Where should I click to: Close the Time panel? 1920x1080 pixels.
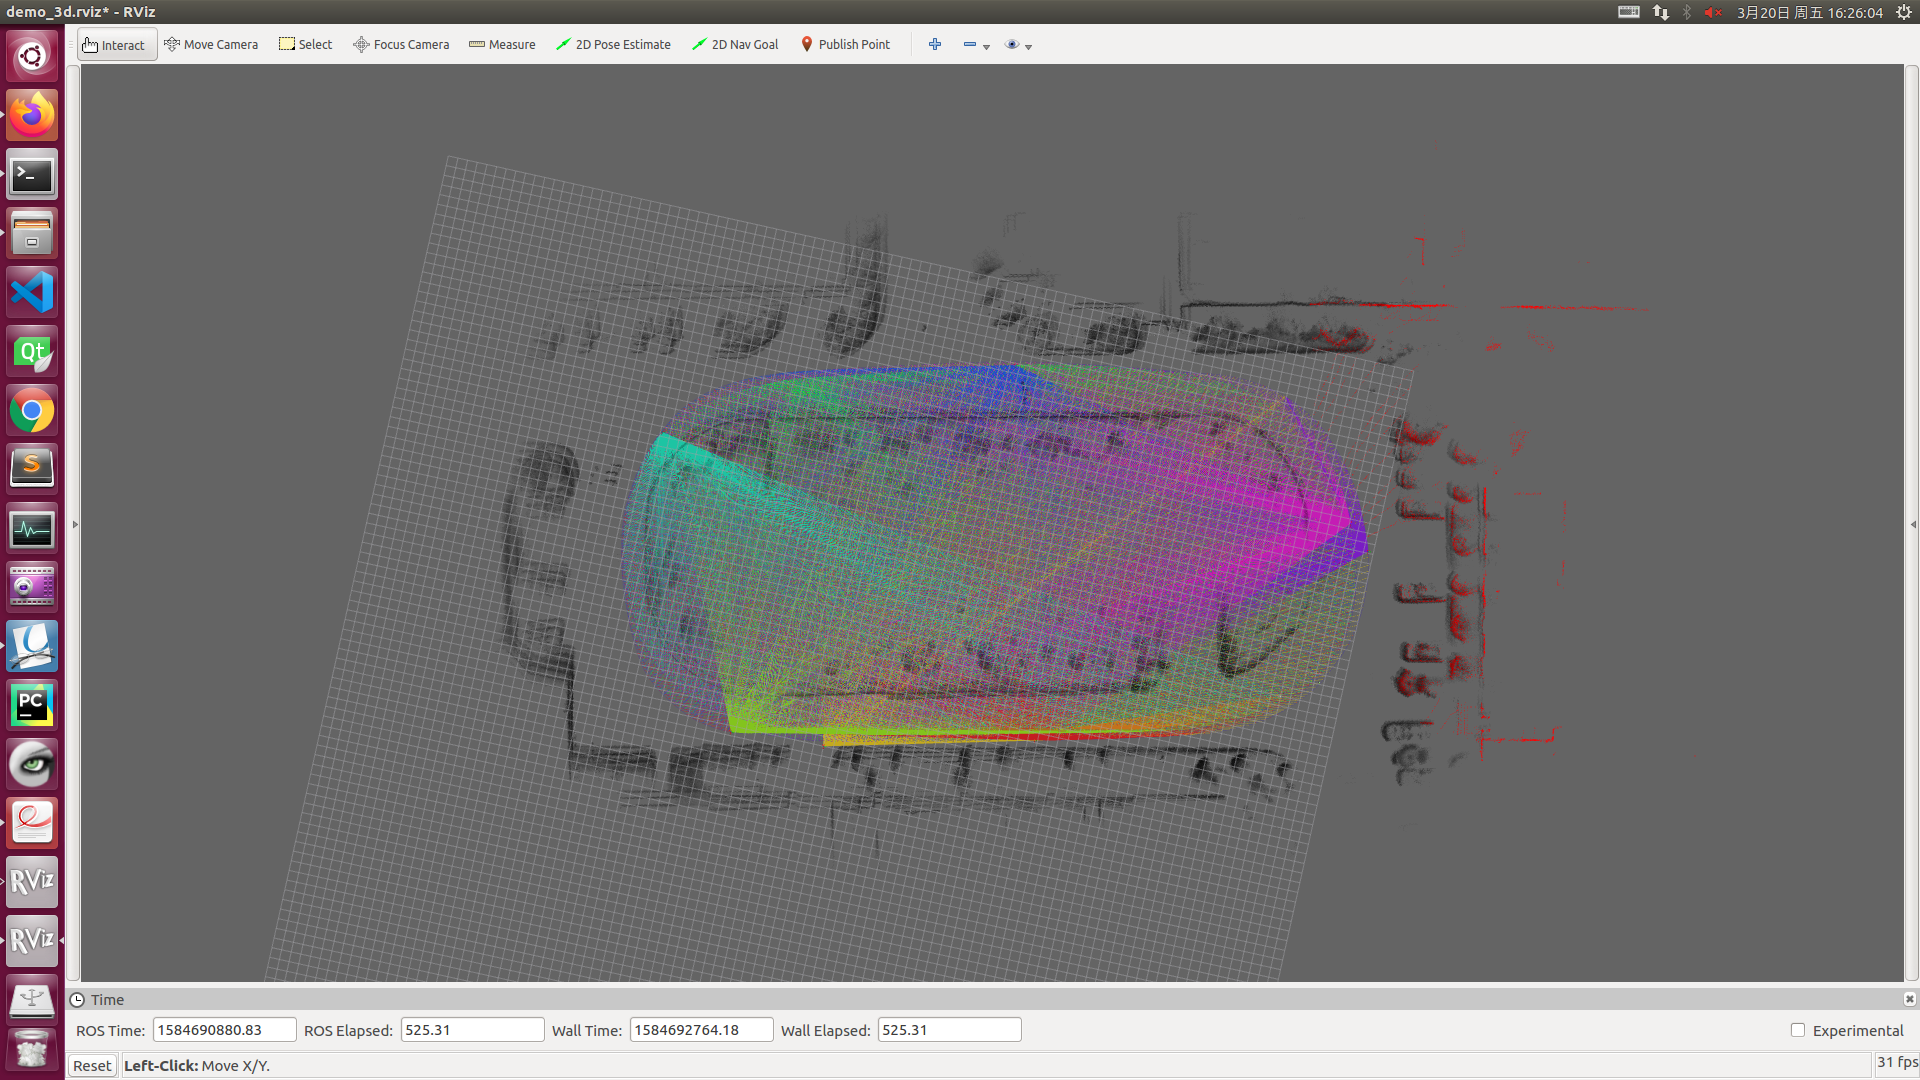pyautogui.click(x=1909, y=999)
